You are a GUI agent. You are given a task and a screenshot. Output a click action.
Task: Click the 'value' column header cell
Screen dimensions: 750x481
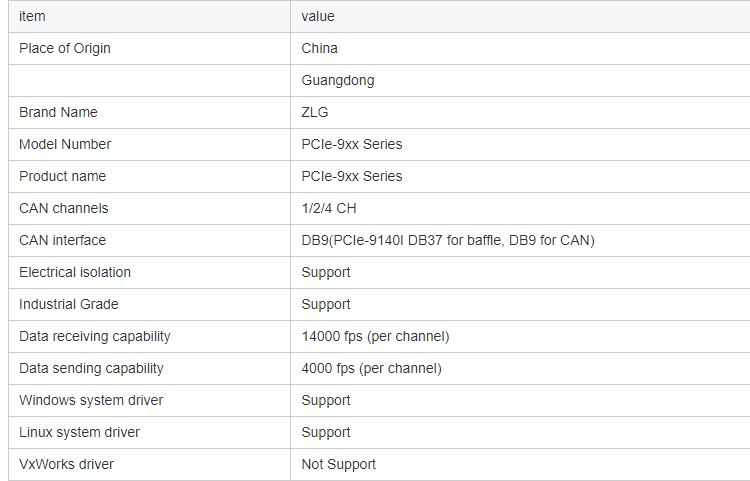pyautogui.click(x=520, y=16)
